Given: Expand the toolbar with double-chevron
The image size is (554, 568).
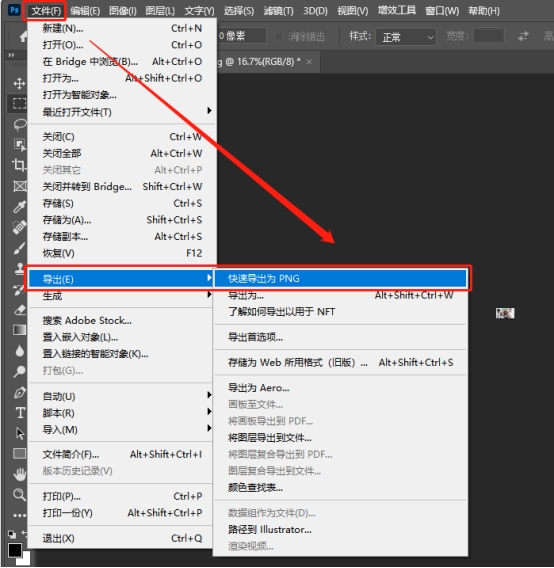Looking at the screenshot, I should pyautogui.click(x=11, y=55).
